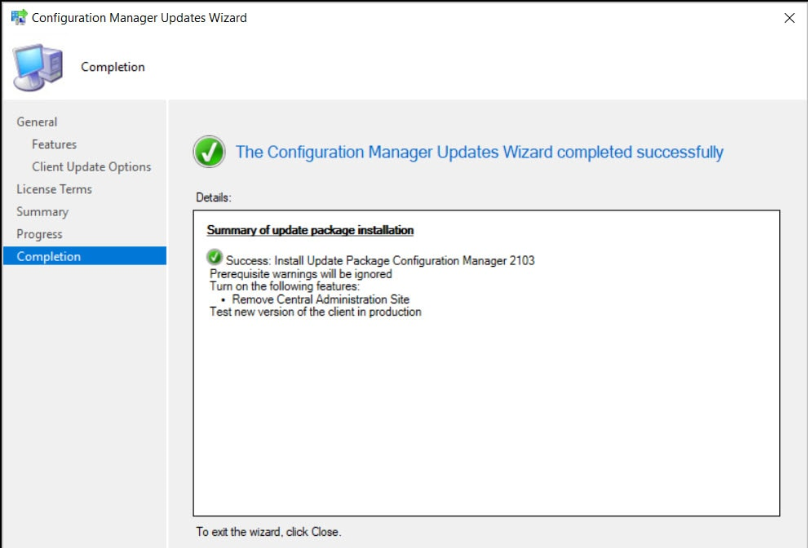Screen dimensions: 808x548
Task: Click the 'Configuration Manager Updates Wizard' title text
Action: tap(139, 18)
